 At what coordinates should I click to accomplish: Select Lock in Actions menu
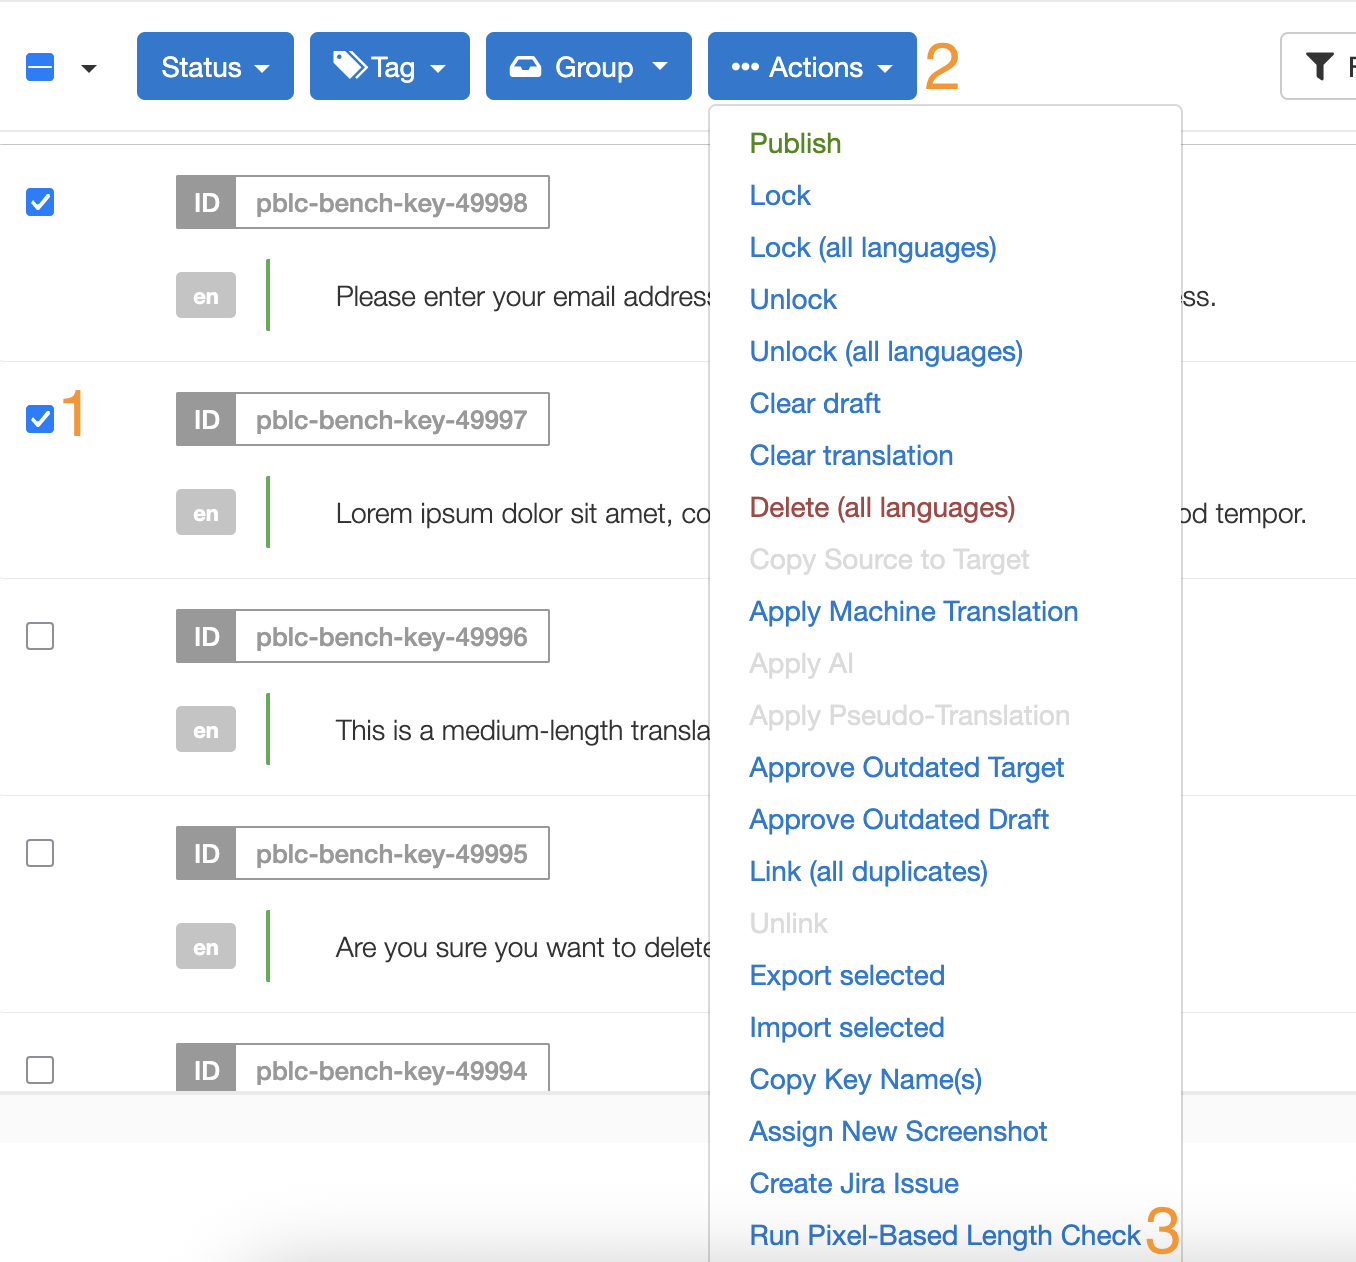click(x=780, y=195)
